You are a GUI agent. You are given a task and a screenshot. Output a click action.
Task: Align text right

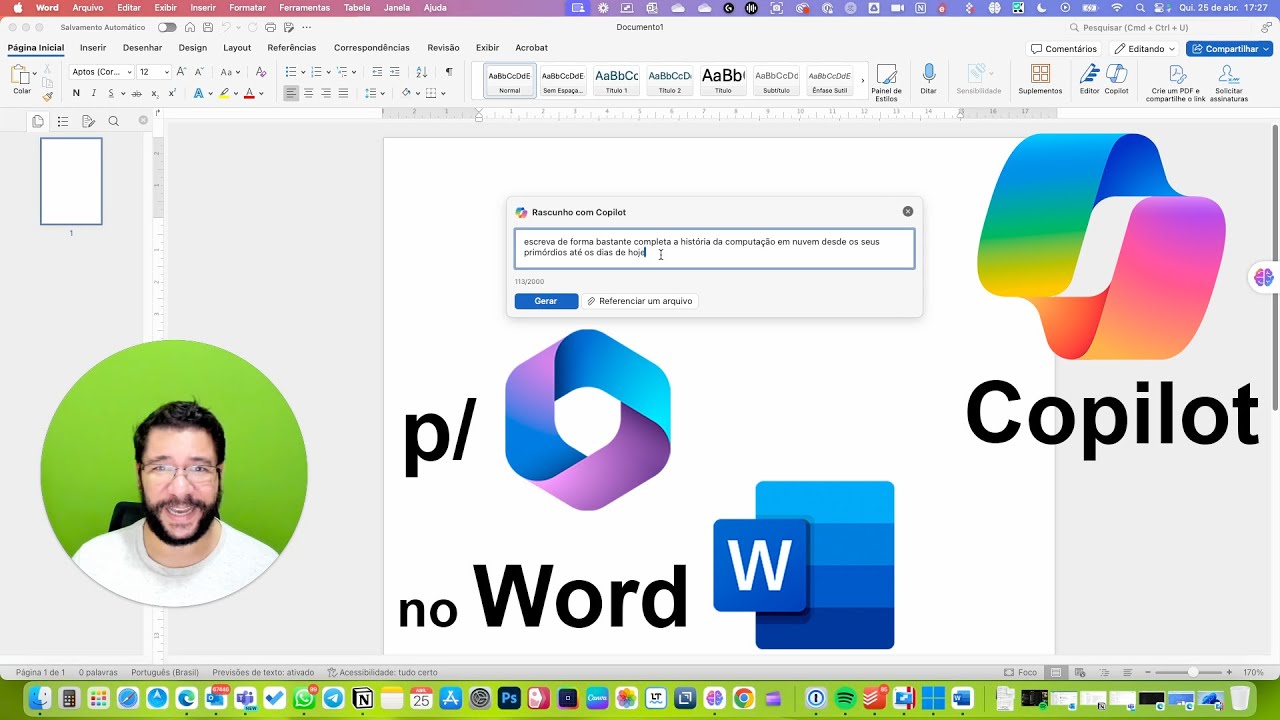click(x=326, y=93)
